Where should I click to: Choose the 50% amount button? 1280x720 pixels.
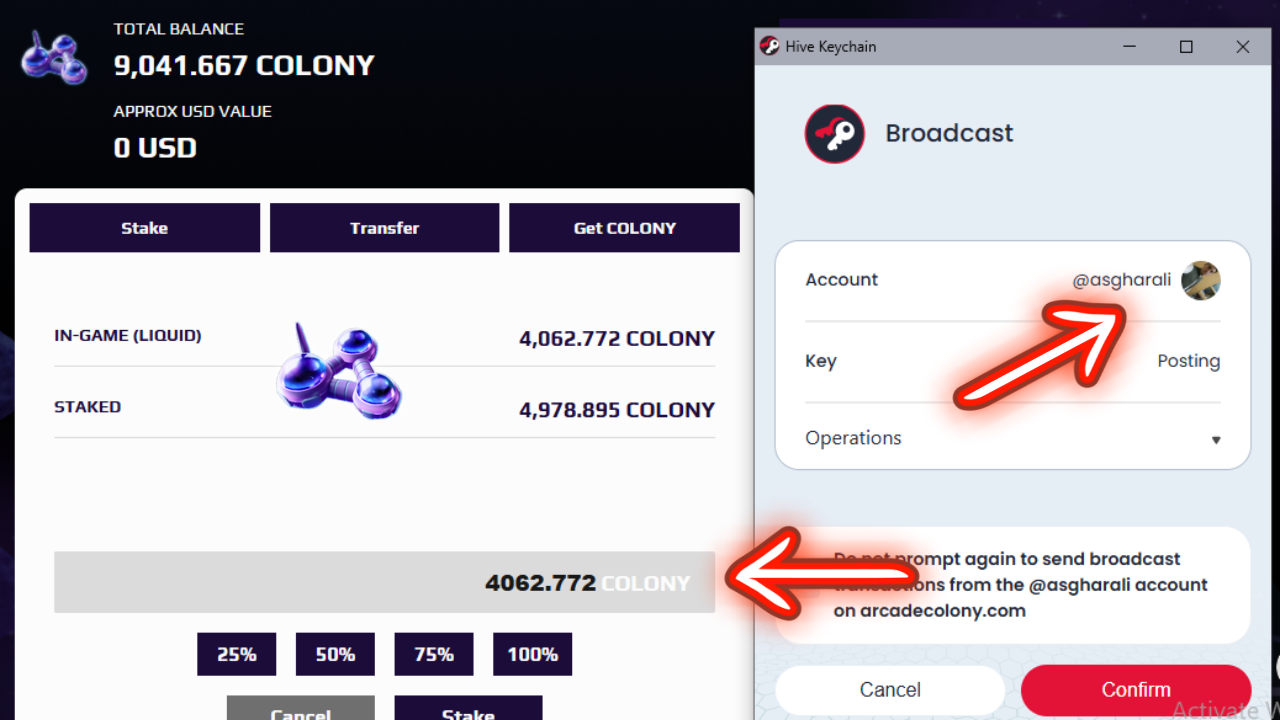click(335, 654)
